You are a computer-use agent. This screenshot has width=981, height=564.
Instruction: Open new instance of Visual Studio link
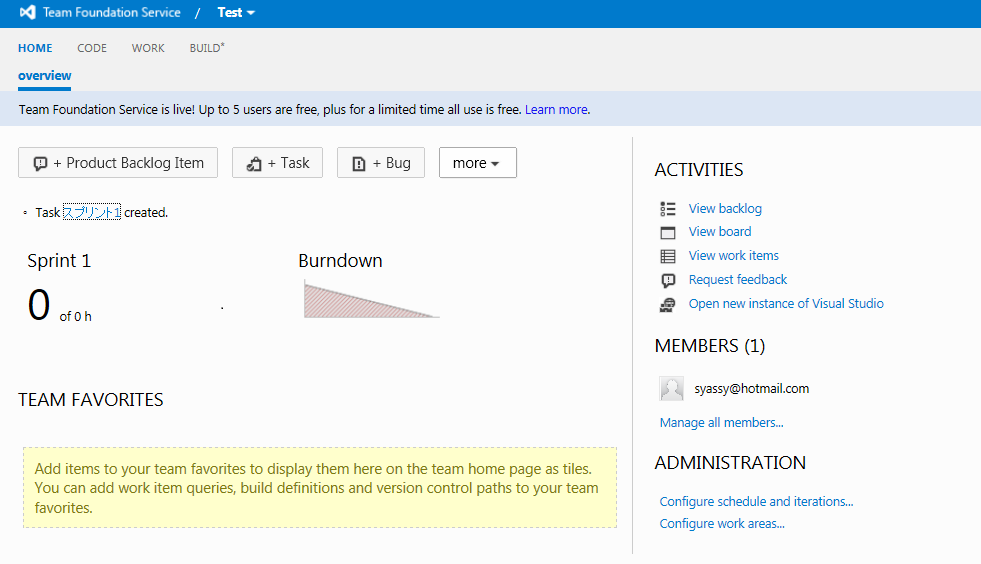pos(786,304)
